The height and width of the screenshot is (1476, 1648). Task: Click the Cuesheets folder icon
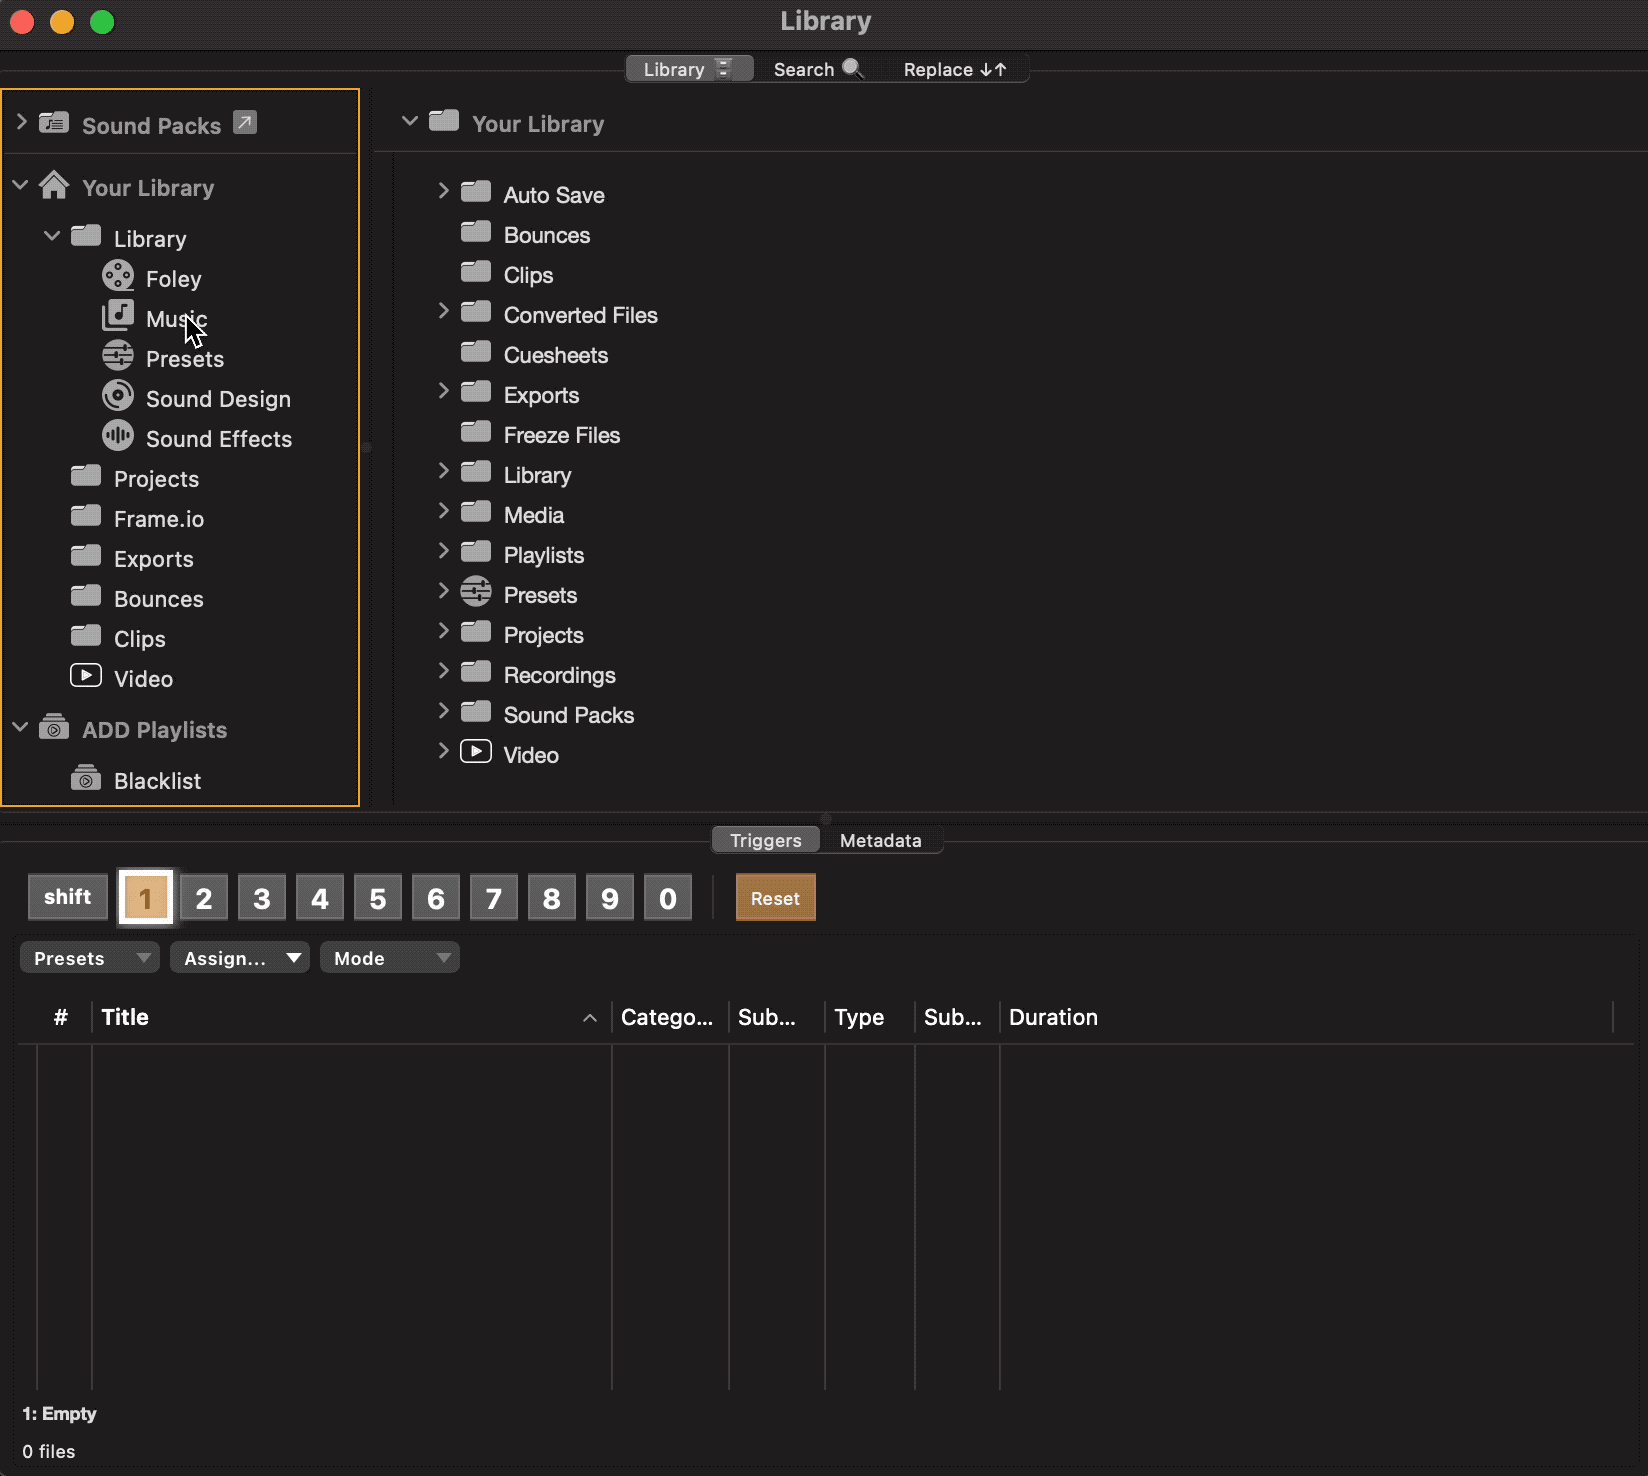click(x=476, y=351)
